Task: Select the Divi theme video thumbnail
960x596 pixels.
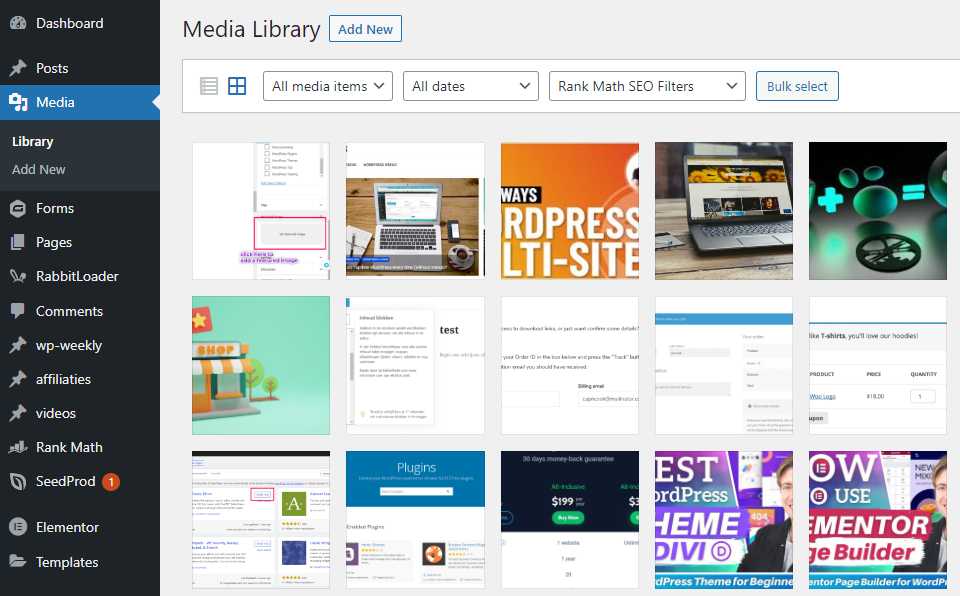Action: [x=724, y=520]
